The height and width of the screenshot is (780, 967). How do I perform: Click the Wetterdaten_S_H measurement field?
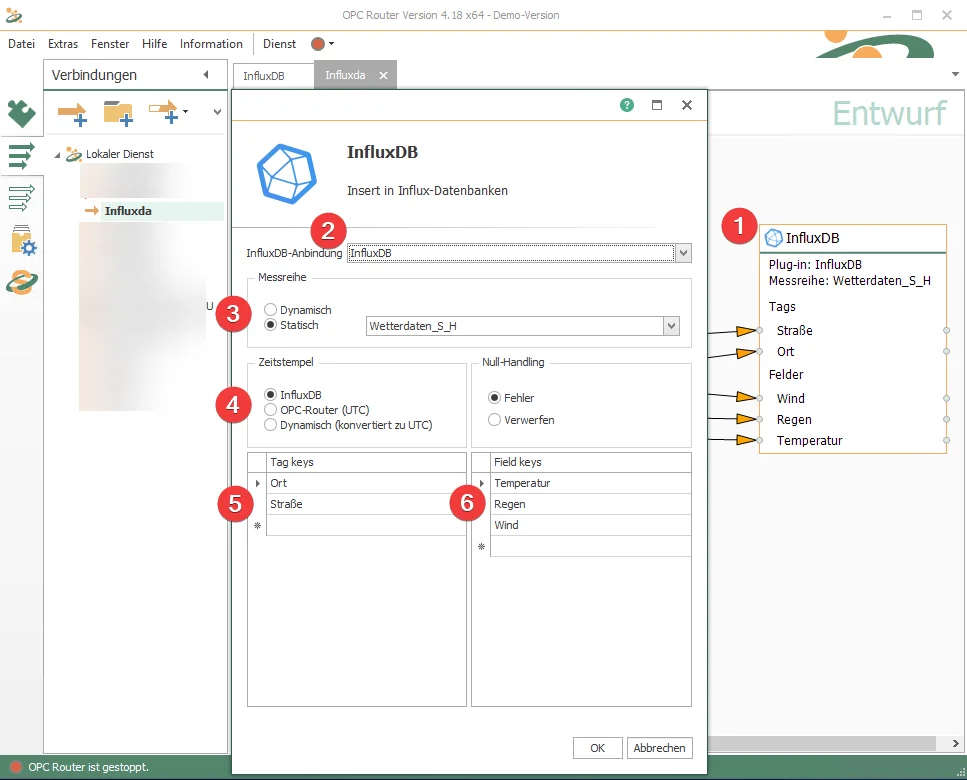(x=515, y=326)
